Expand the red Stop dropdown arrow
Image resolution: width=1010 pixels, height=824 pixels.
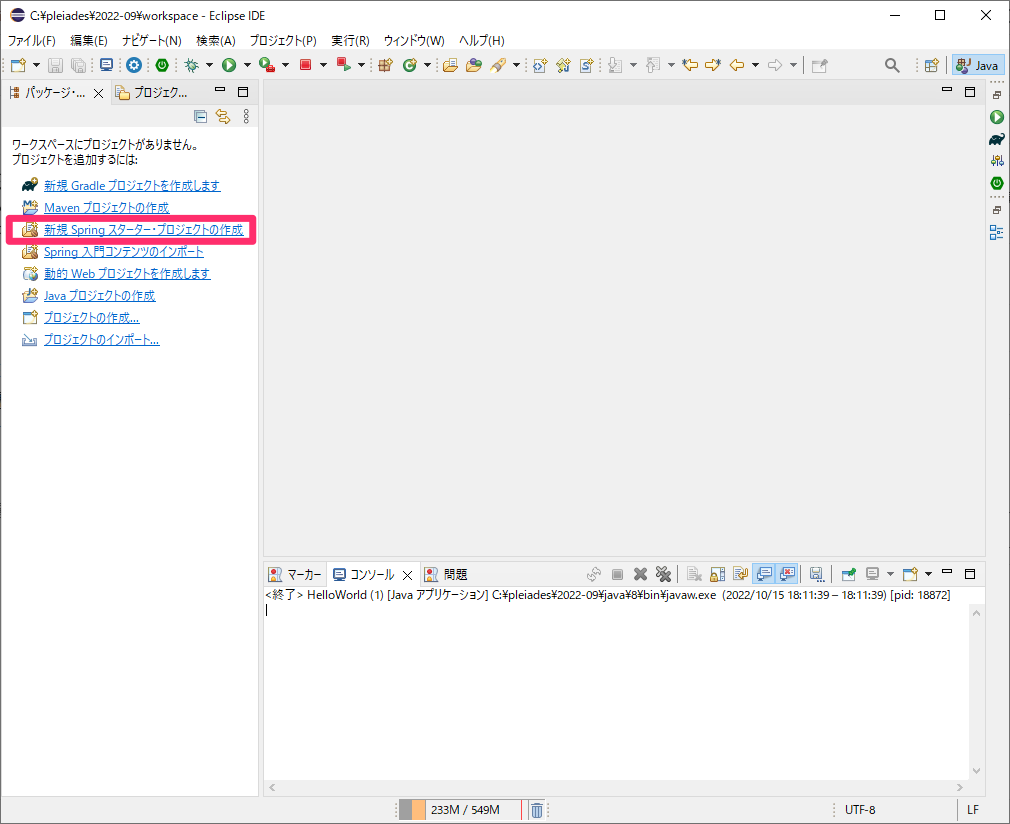[323, 65]
